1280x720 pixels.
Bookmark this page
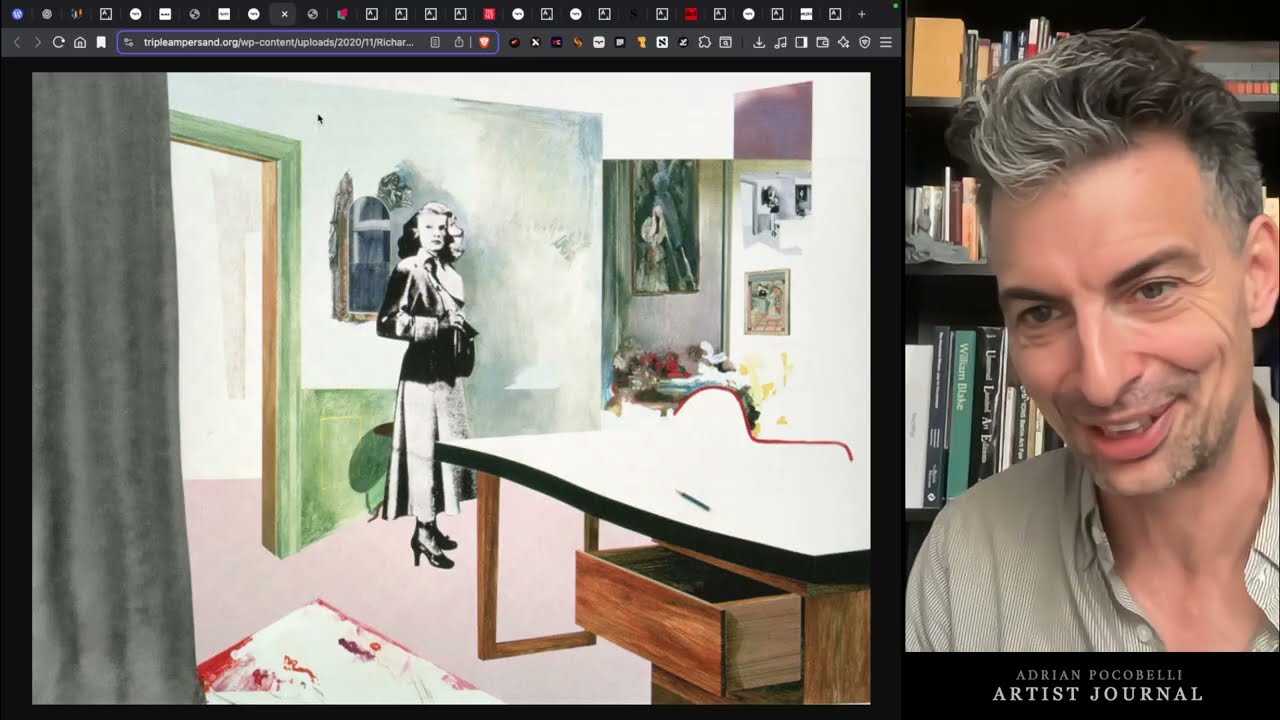pos(101,42)
